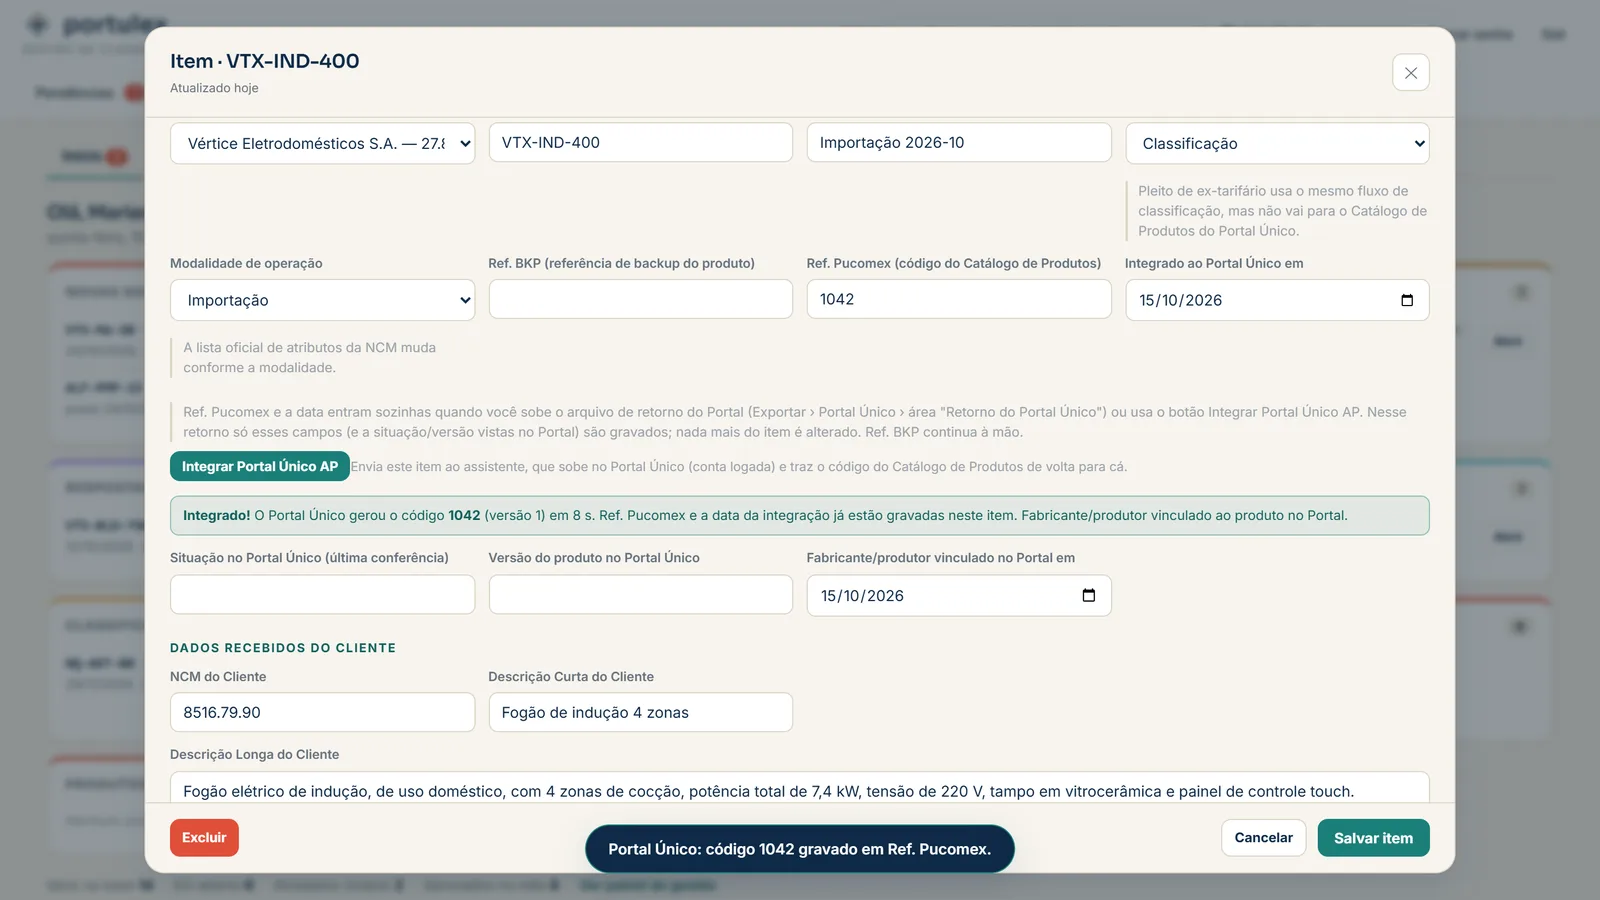Click the Importação 2026-10 input field
The width and height of the screenshot is (1600, 900).
tap(959, 143)
